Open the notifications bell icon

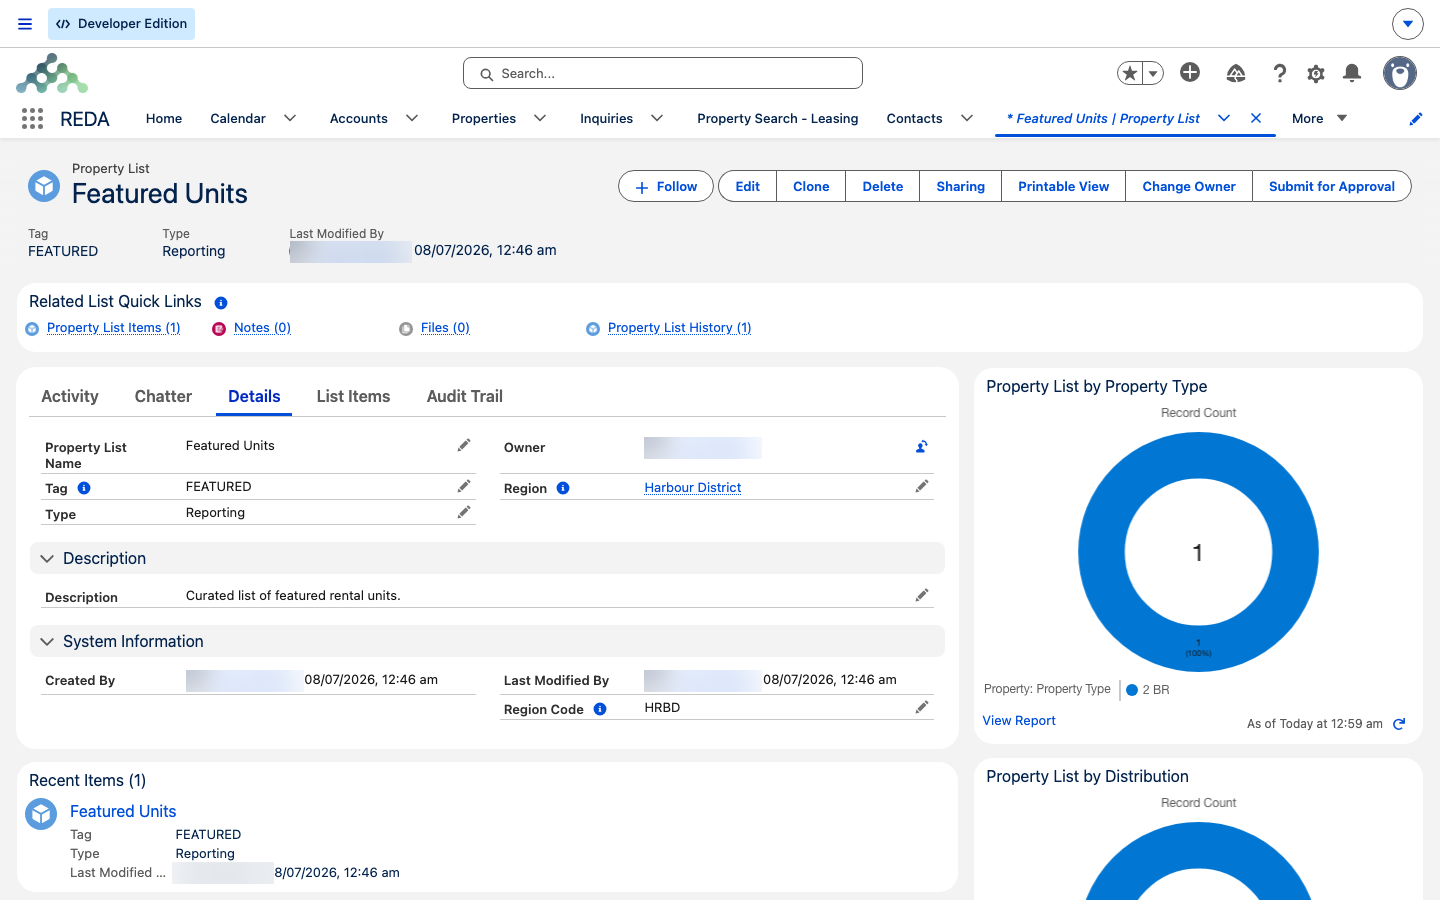tap(1352, 73)
